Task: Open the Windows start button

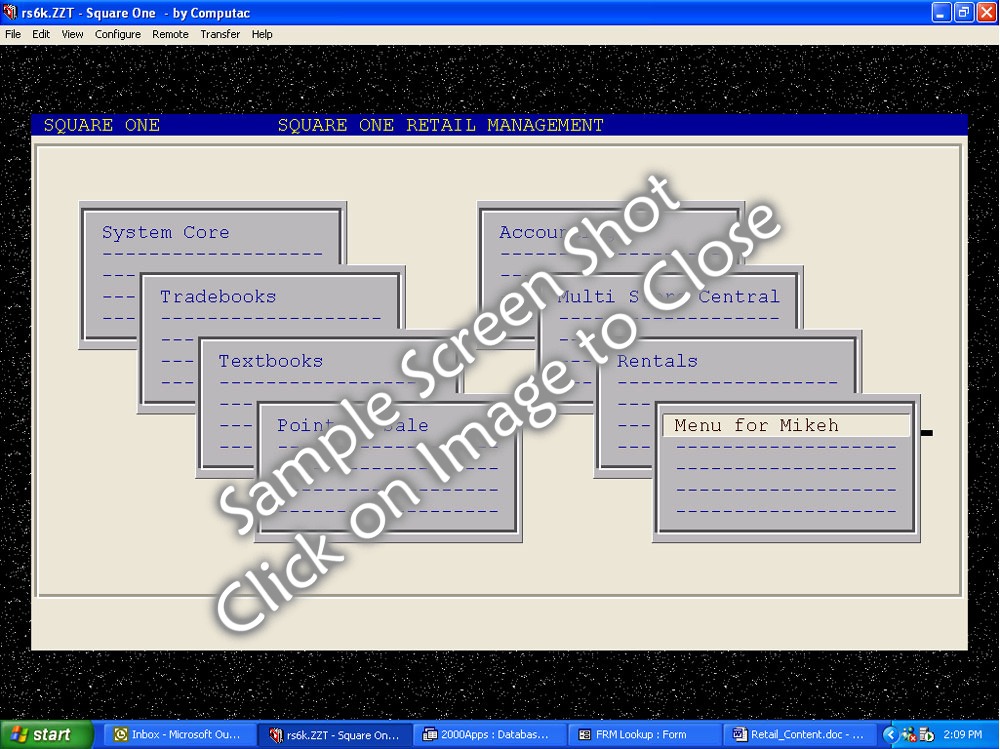Action: click(x=47, y=735)
